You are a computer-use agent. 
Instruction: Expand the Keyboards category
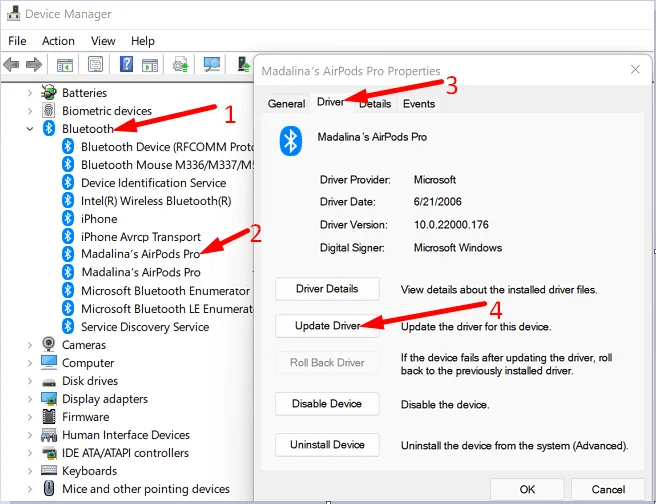click(30, 471)
